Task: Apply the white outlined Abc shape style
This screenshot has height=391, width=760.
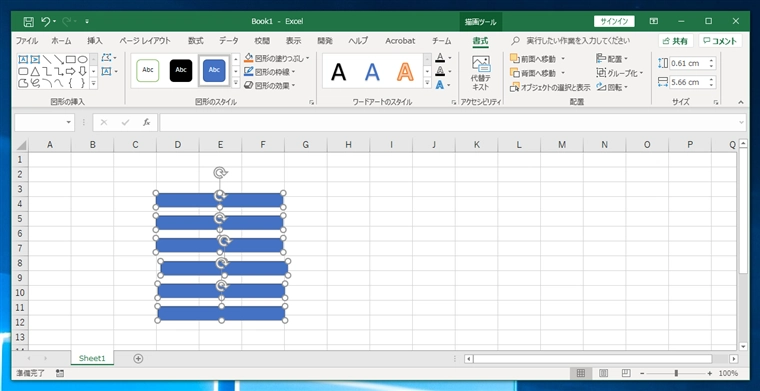Action: click(x=148, y=70)
